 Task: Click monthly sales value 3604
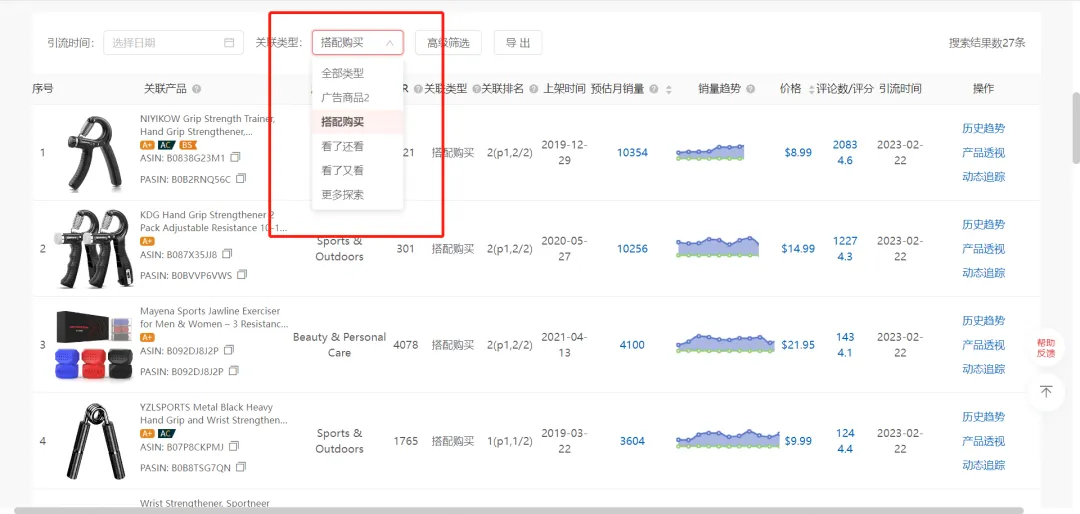[632, 441]
